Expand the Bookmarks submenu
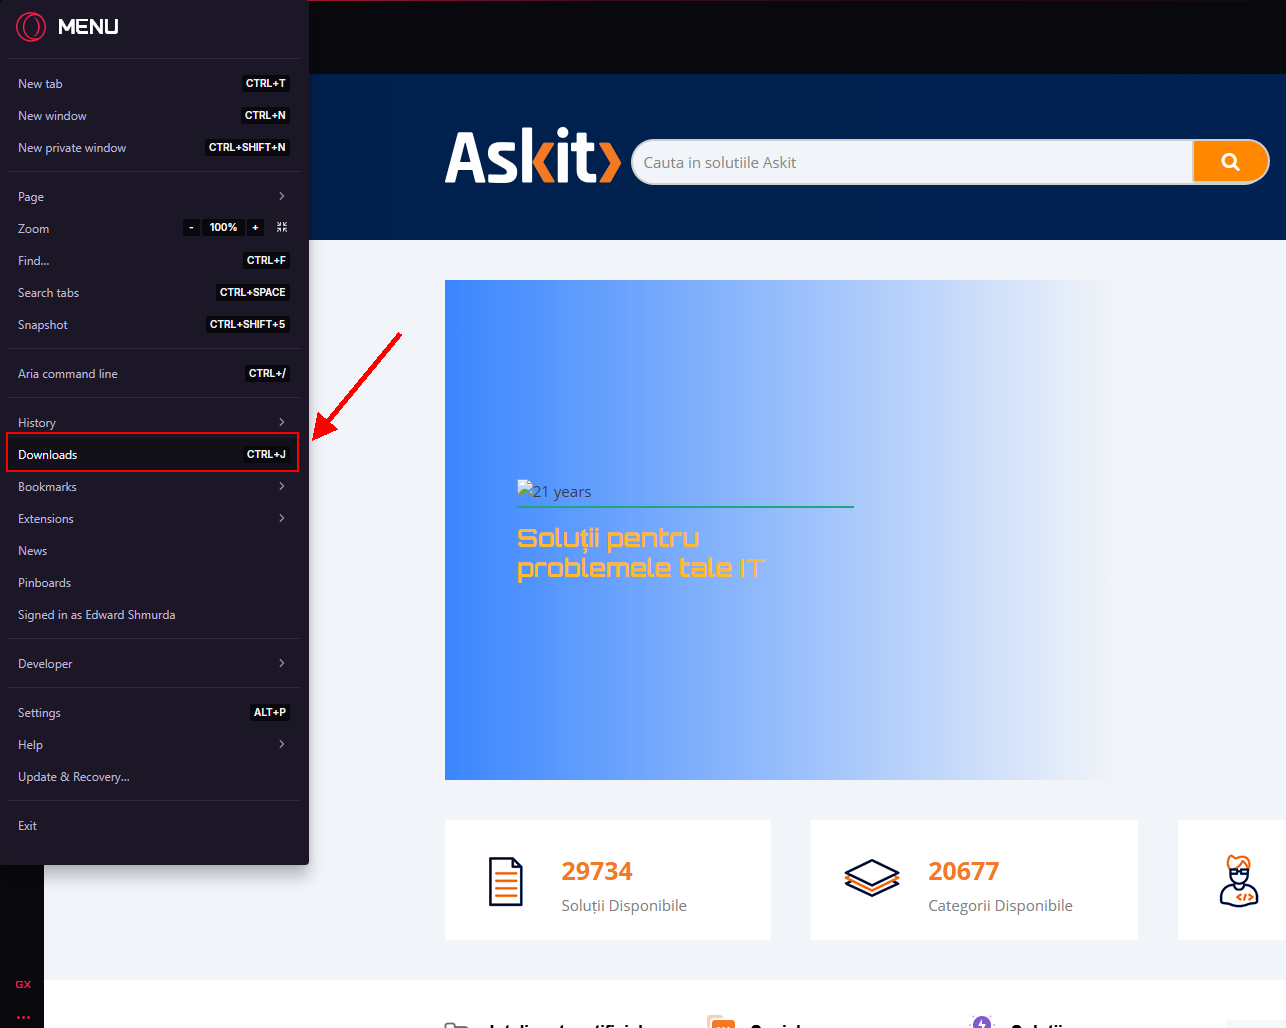 point(152,487)
